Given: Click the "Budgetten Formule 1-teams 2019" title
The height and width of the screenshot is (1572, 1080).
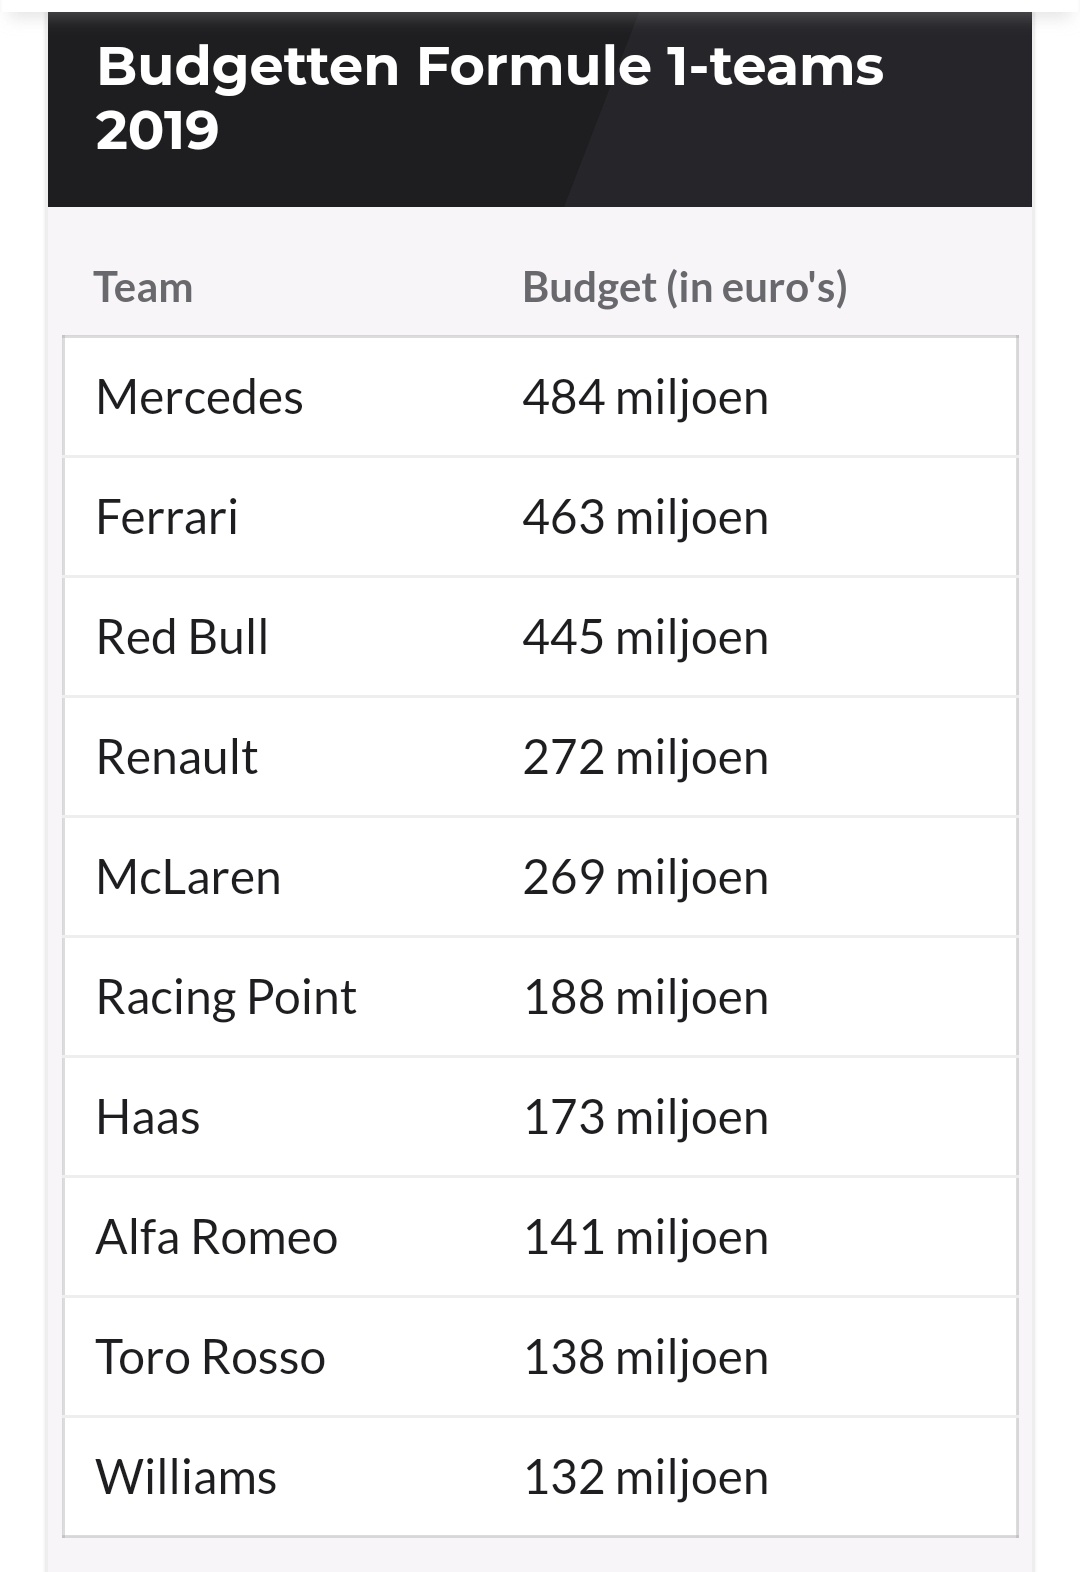Looking at the screenshot, I should (x=489, y=98).
